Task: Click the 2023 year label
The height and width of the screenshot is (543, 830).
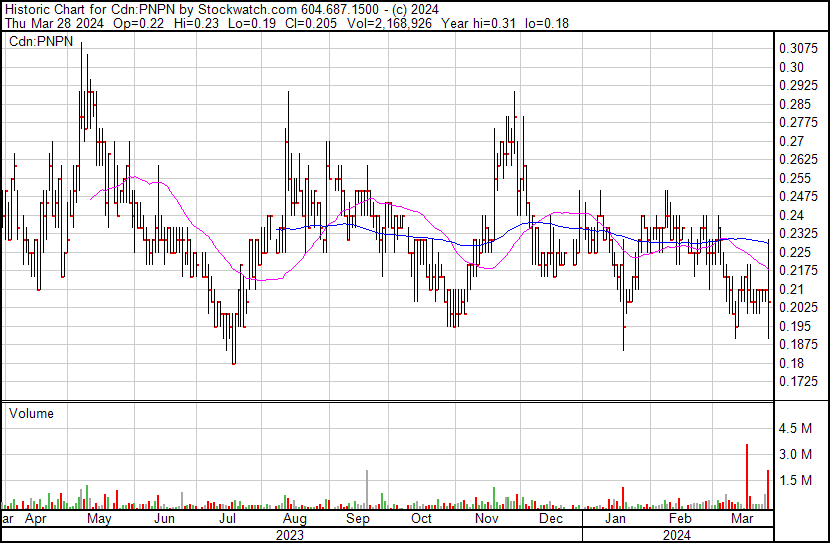Action: coord(290,535)
